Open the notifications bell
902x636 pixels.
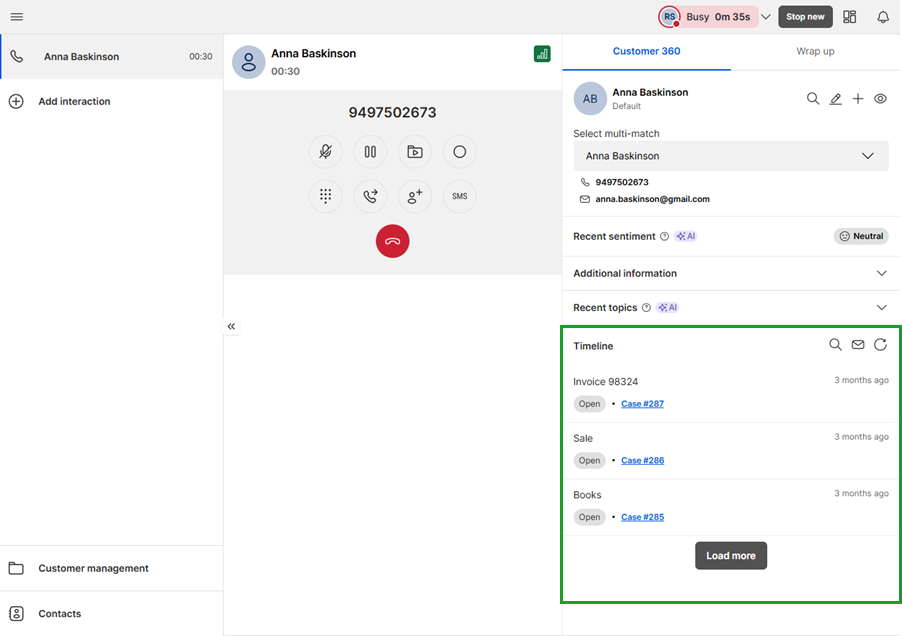click(x=883, y=17)
